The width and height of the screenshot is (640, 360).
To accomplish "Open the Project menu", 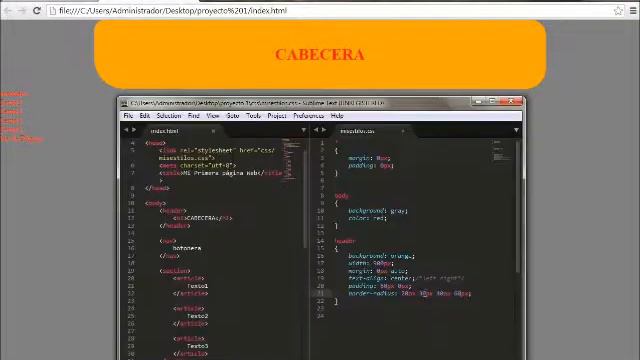I will pos(277,116).
